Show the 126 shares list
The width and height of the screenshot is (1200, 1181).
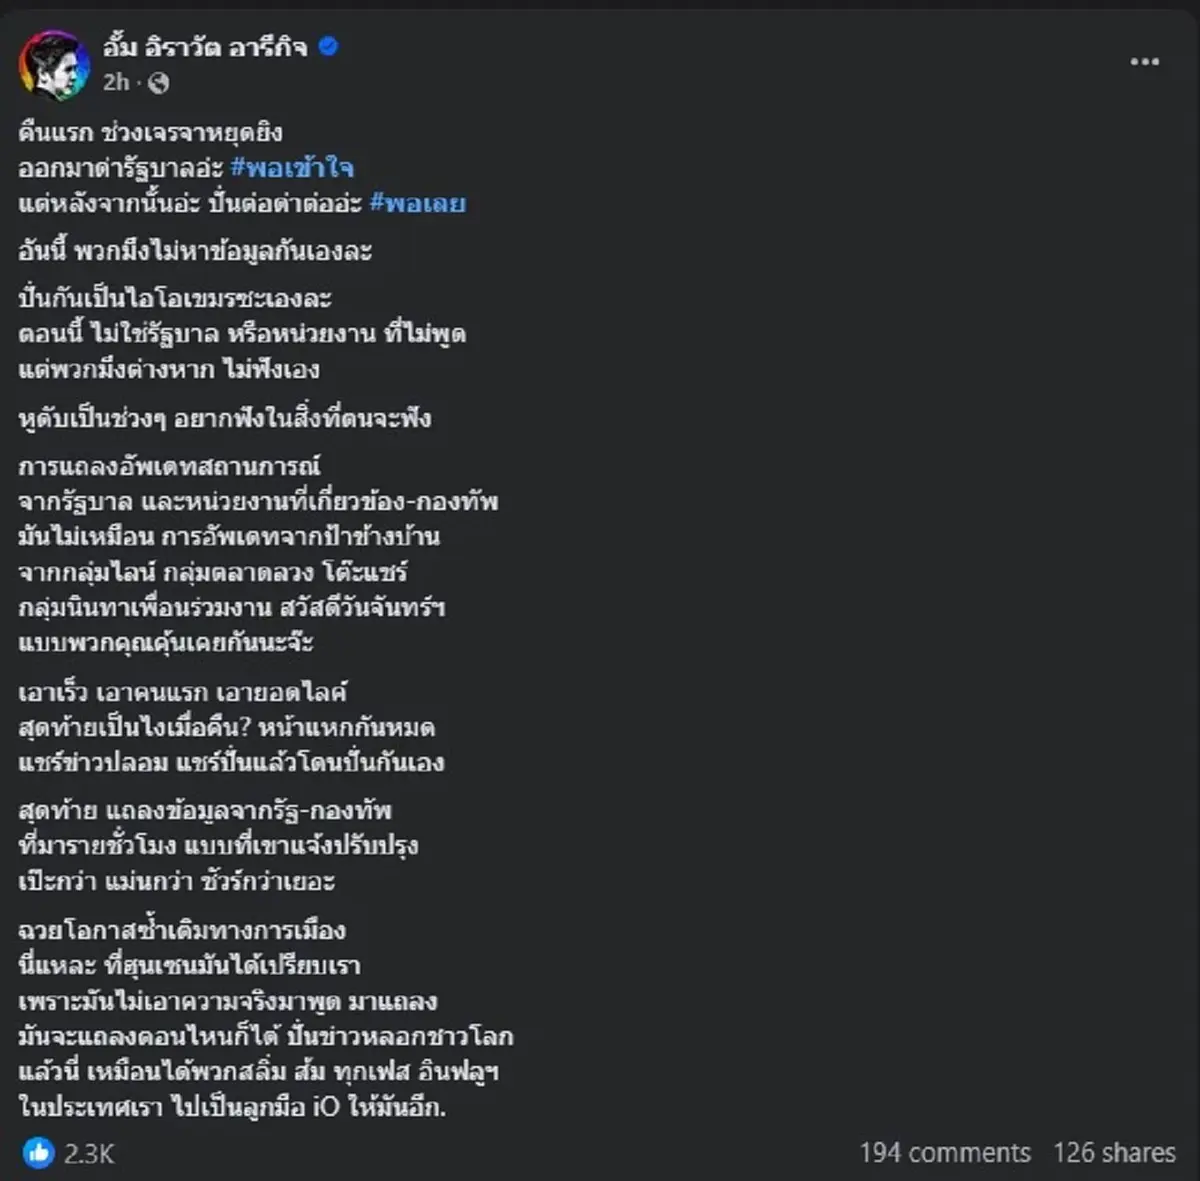tap(1105, 1152)
